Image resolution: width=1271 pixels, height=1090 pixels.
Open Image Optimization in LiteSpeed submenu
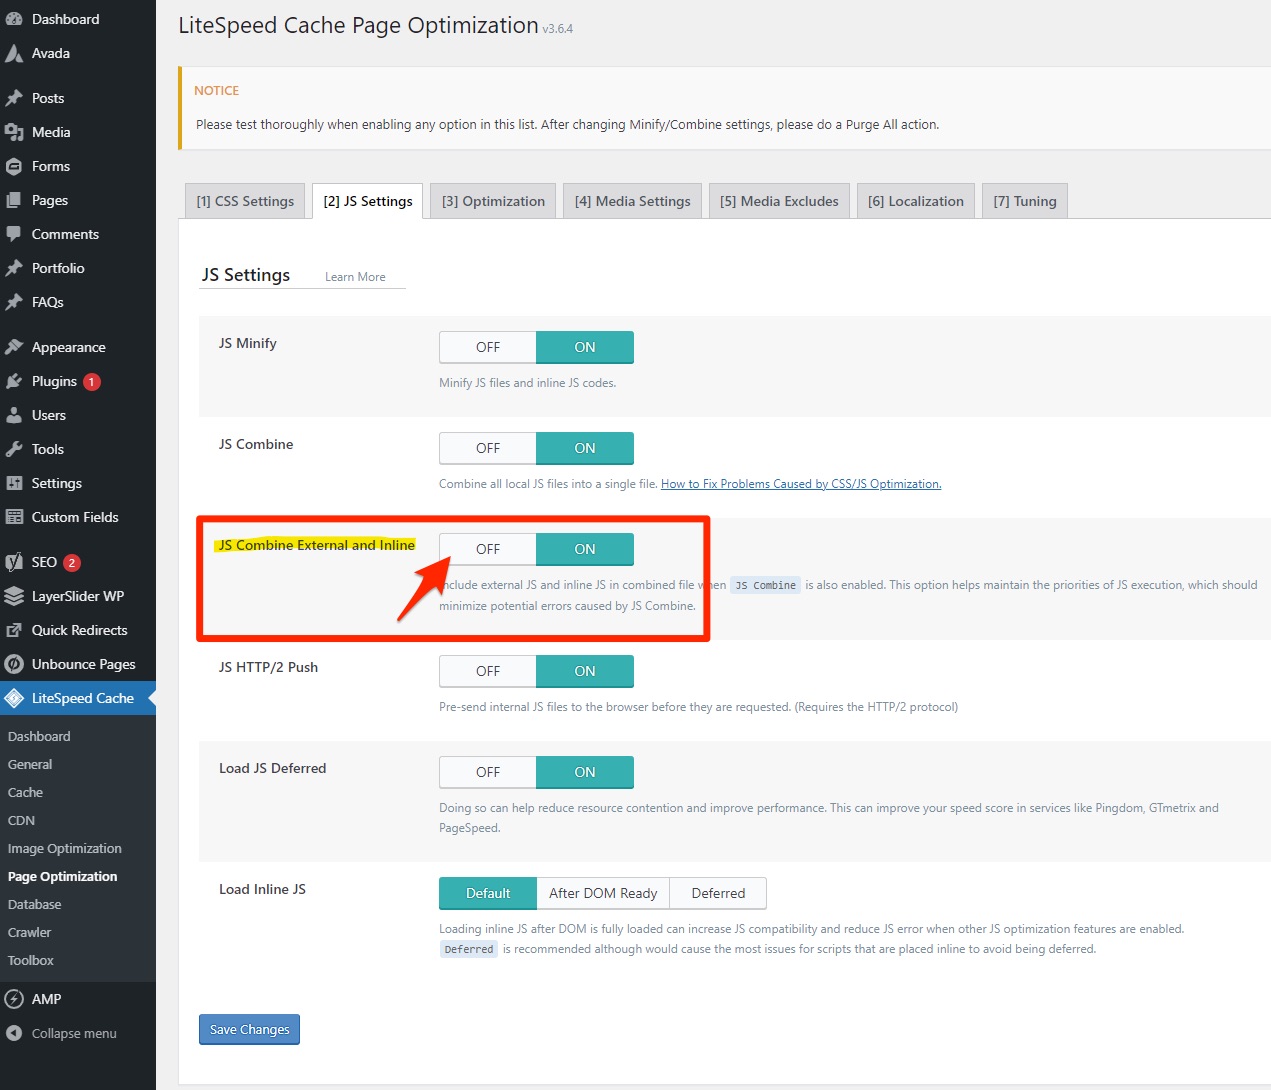[65, 848]
